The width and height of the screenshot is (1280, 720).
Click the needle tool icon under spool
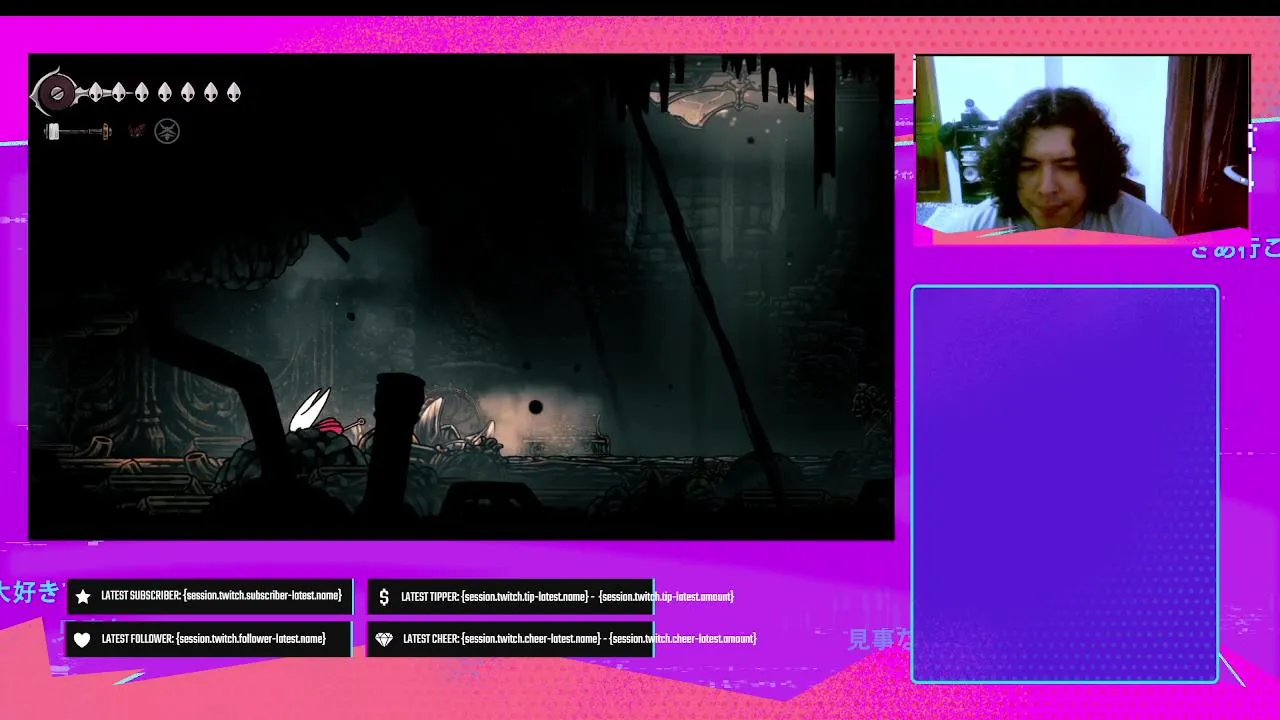pos(77,131)
